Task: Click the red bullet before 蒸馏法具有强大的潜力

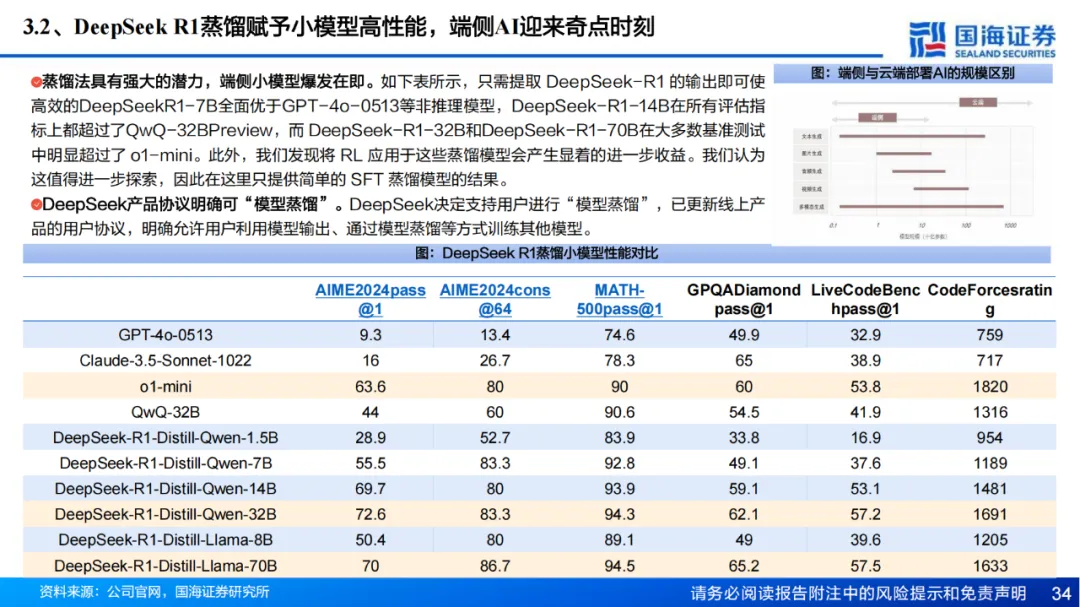Action: (x=36, y=82)
